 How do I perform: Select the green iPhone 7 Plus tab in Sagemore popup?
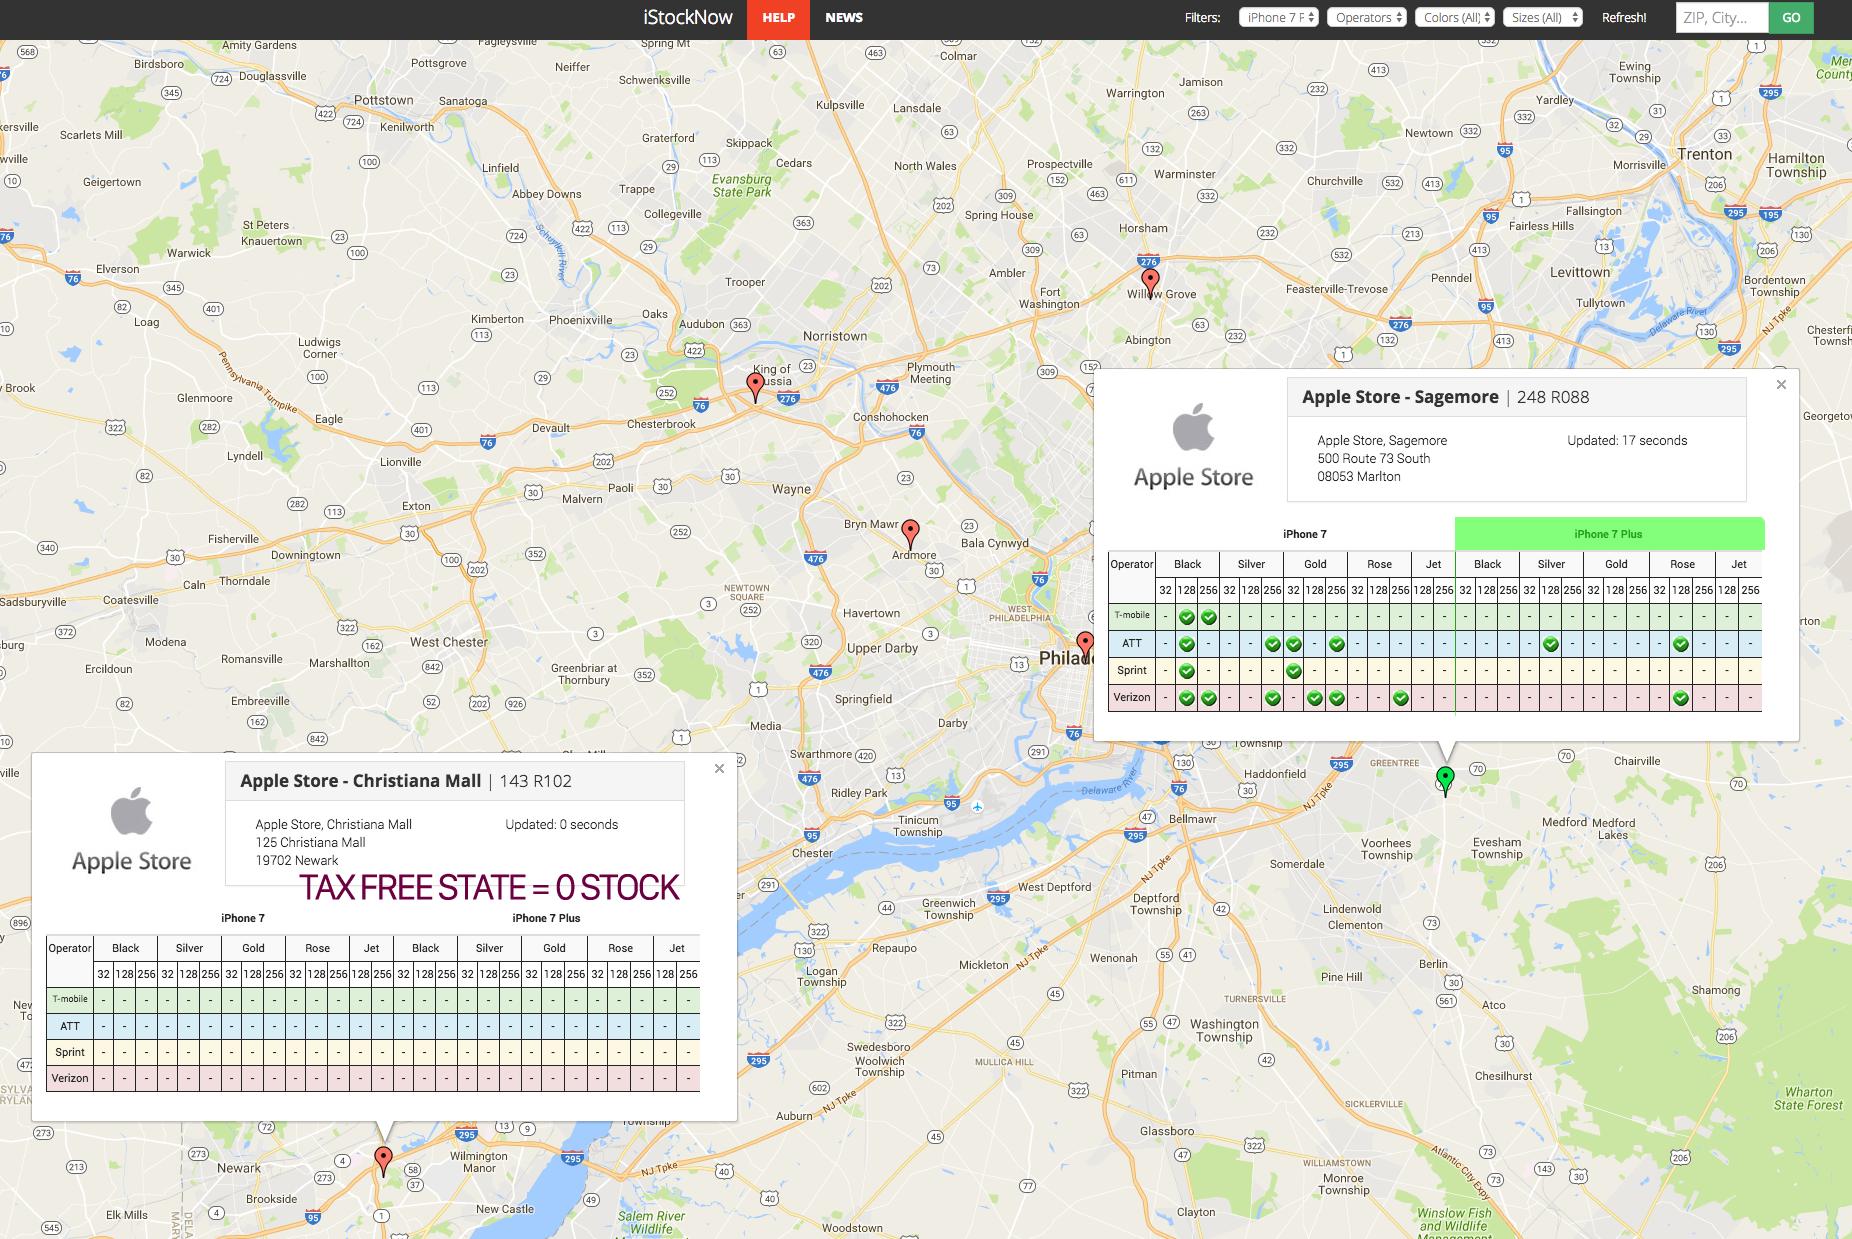pyautogui.click(x=1609, y=534)
